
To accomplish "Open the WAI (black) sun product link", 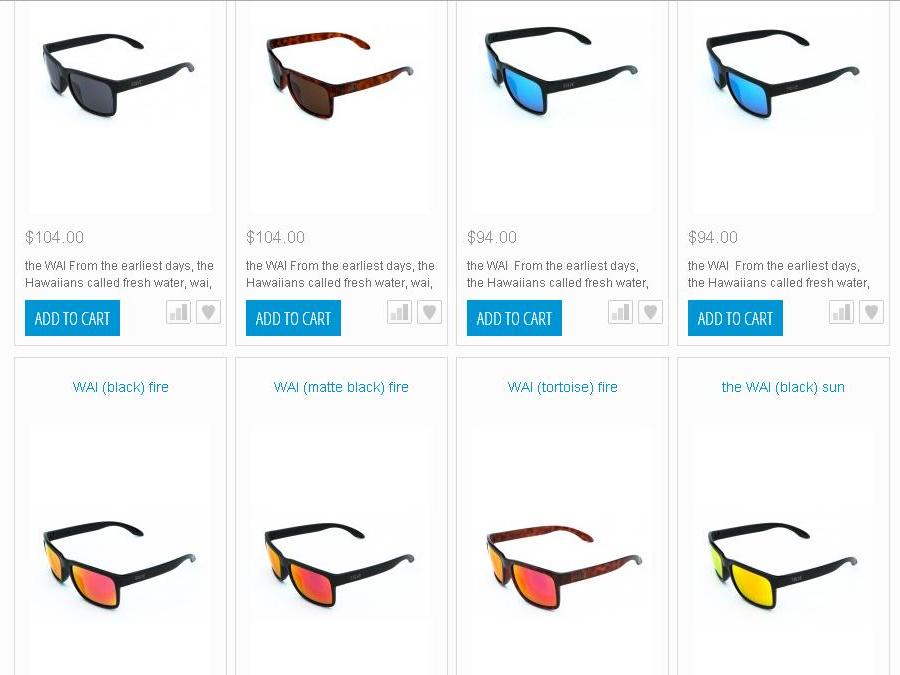I will coord(783,387).
